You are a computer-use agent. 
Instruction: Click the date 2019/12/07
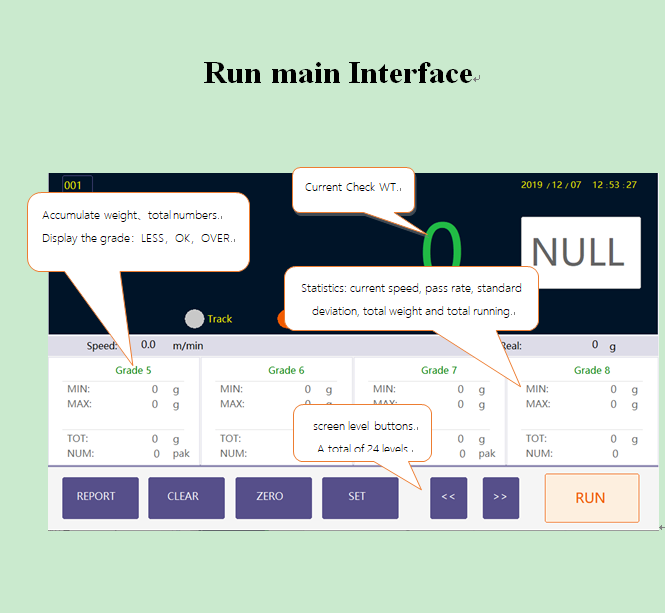point(551,185)
